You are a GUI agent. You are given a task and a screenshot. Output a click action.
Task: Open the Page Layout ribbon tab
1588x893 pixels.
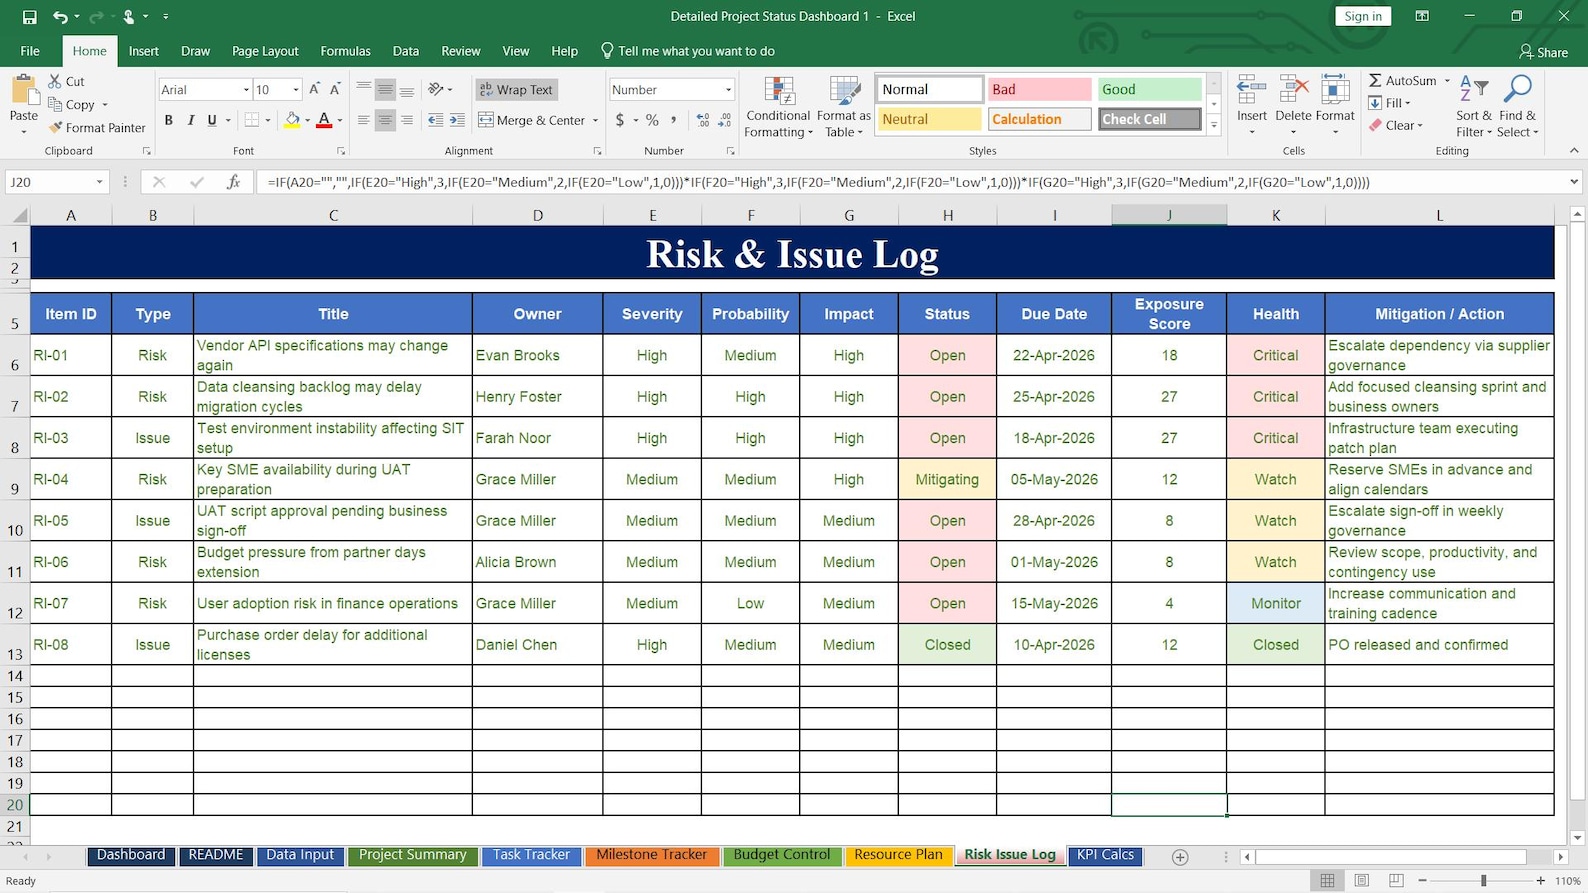tap(265, 51)
